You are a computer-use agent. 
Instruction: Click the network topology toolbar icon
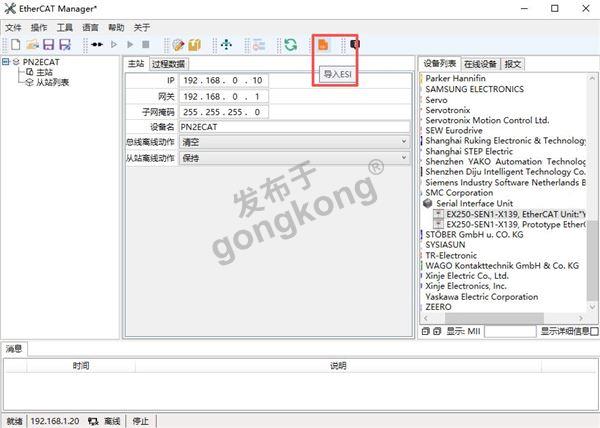tap(226, 45)
